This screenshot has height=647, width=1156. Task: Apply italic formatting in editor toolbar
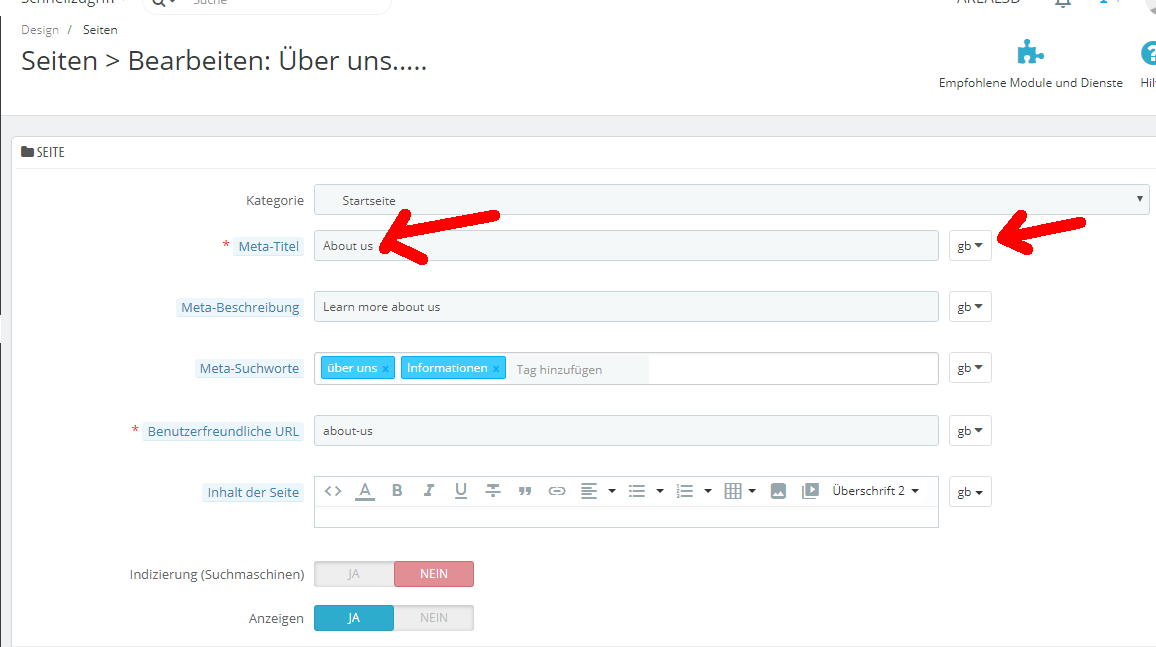pos(428,491)
